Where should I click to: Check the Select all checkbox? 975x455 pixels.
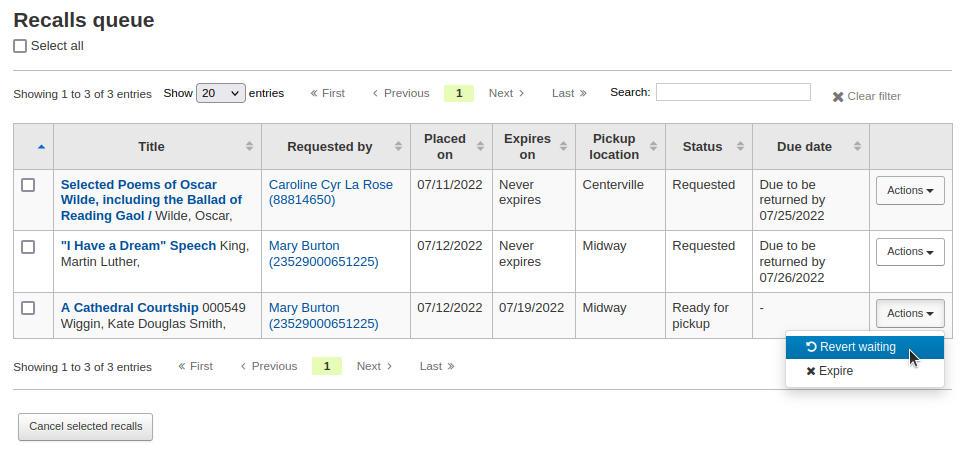(20, 46)
